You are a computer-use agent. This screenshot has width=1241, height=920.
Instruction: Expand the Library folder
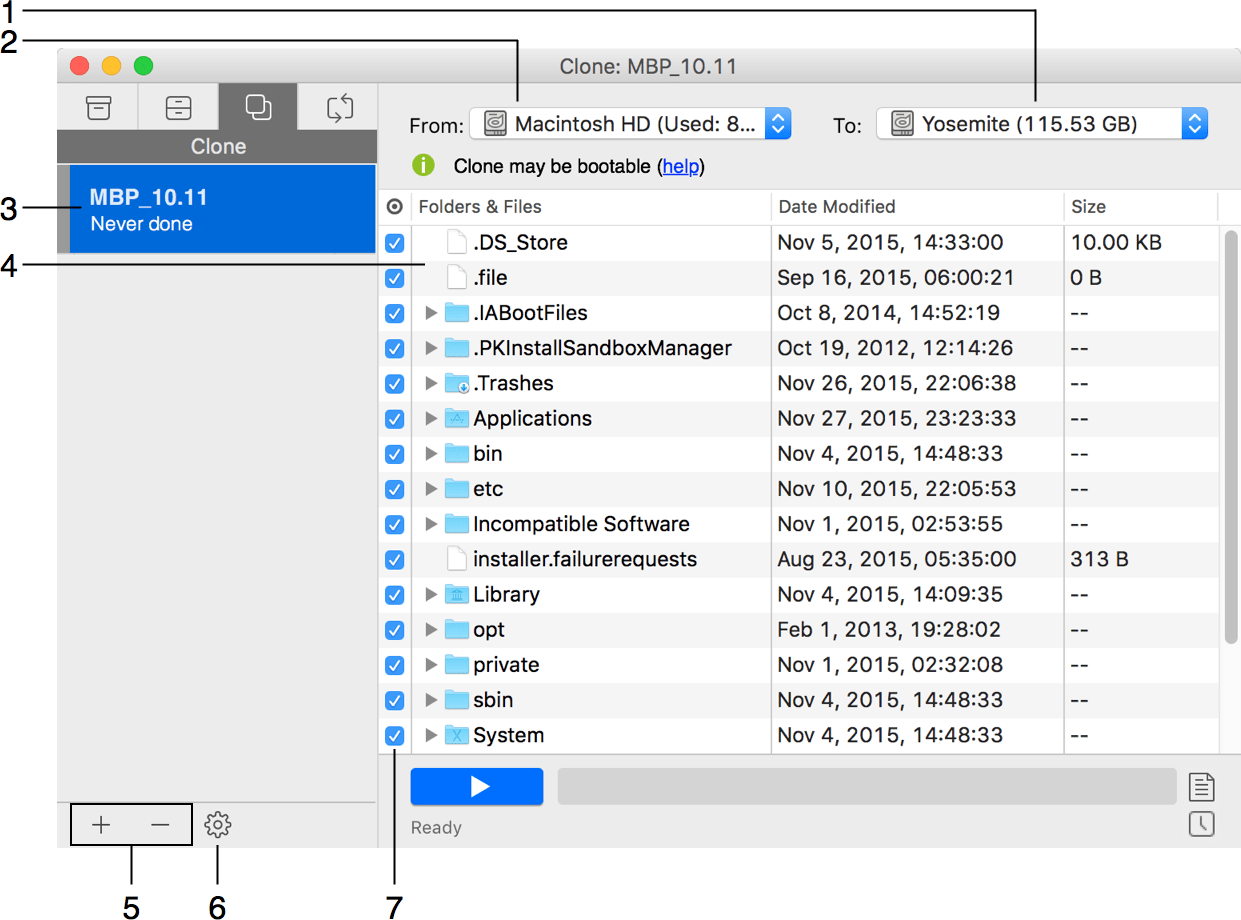pos(431,594)
